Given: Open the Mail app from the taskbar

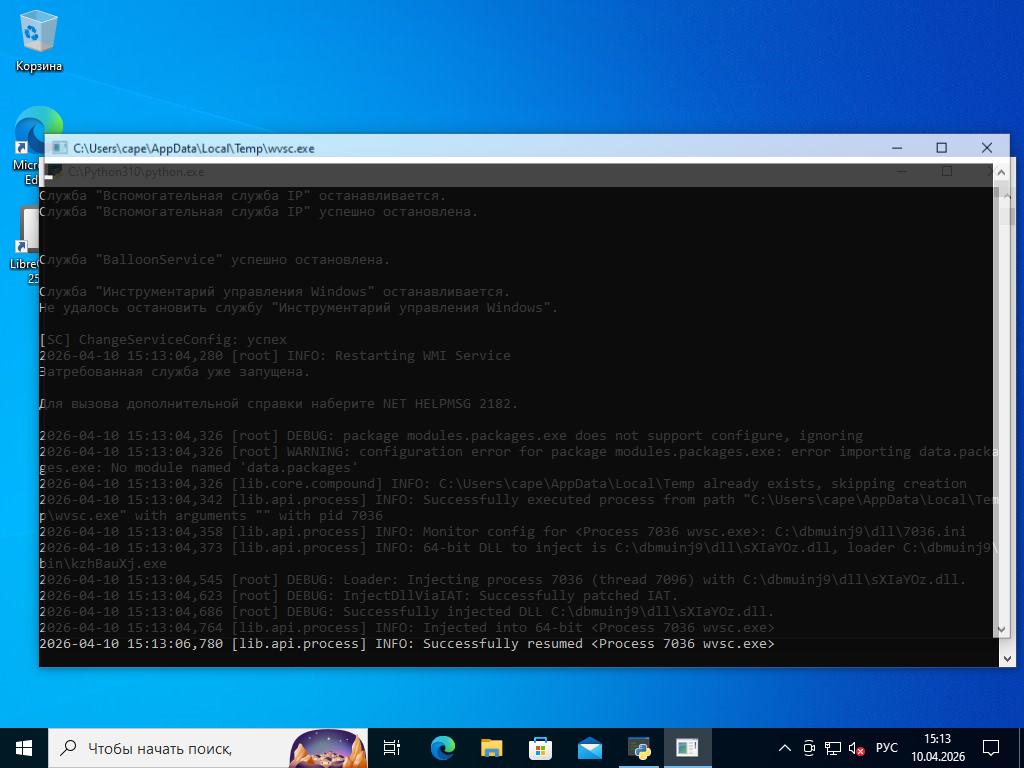Looking at the screenshot, I should 589,748.
